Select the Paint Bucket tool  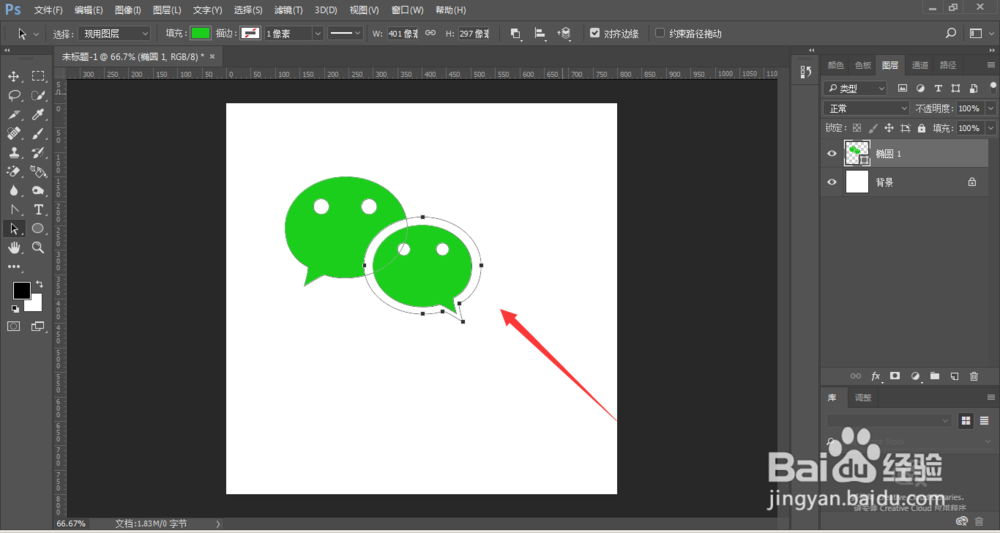pyautogui.click(x=38, y=172)
